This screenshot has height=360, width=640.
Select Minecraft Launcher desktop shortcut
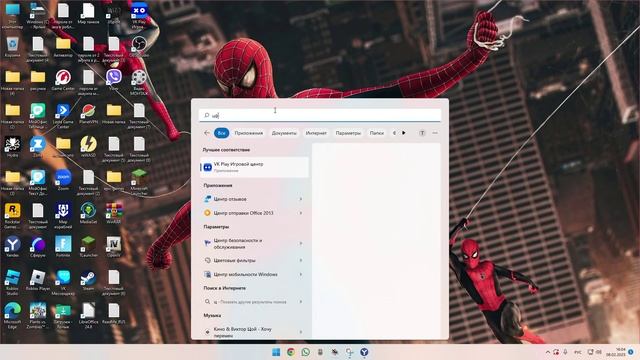click(x=139, y=182)
